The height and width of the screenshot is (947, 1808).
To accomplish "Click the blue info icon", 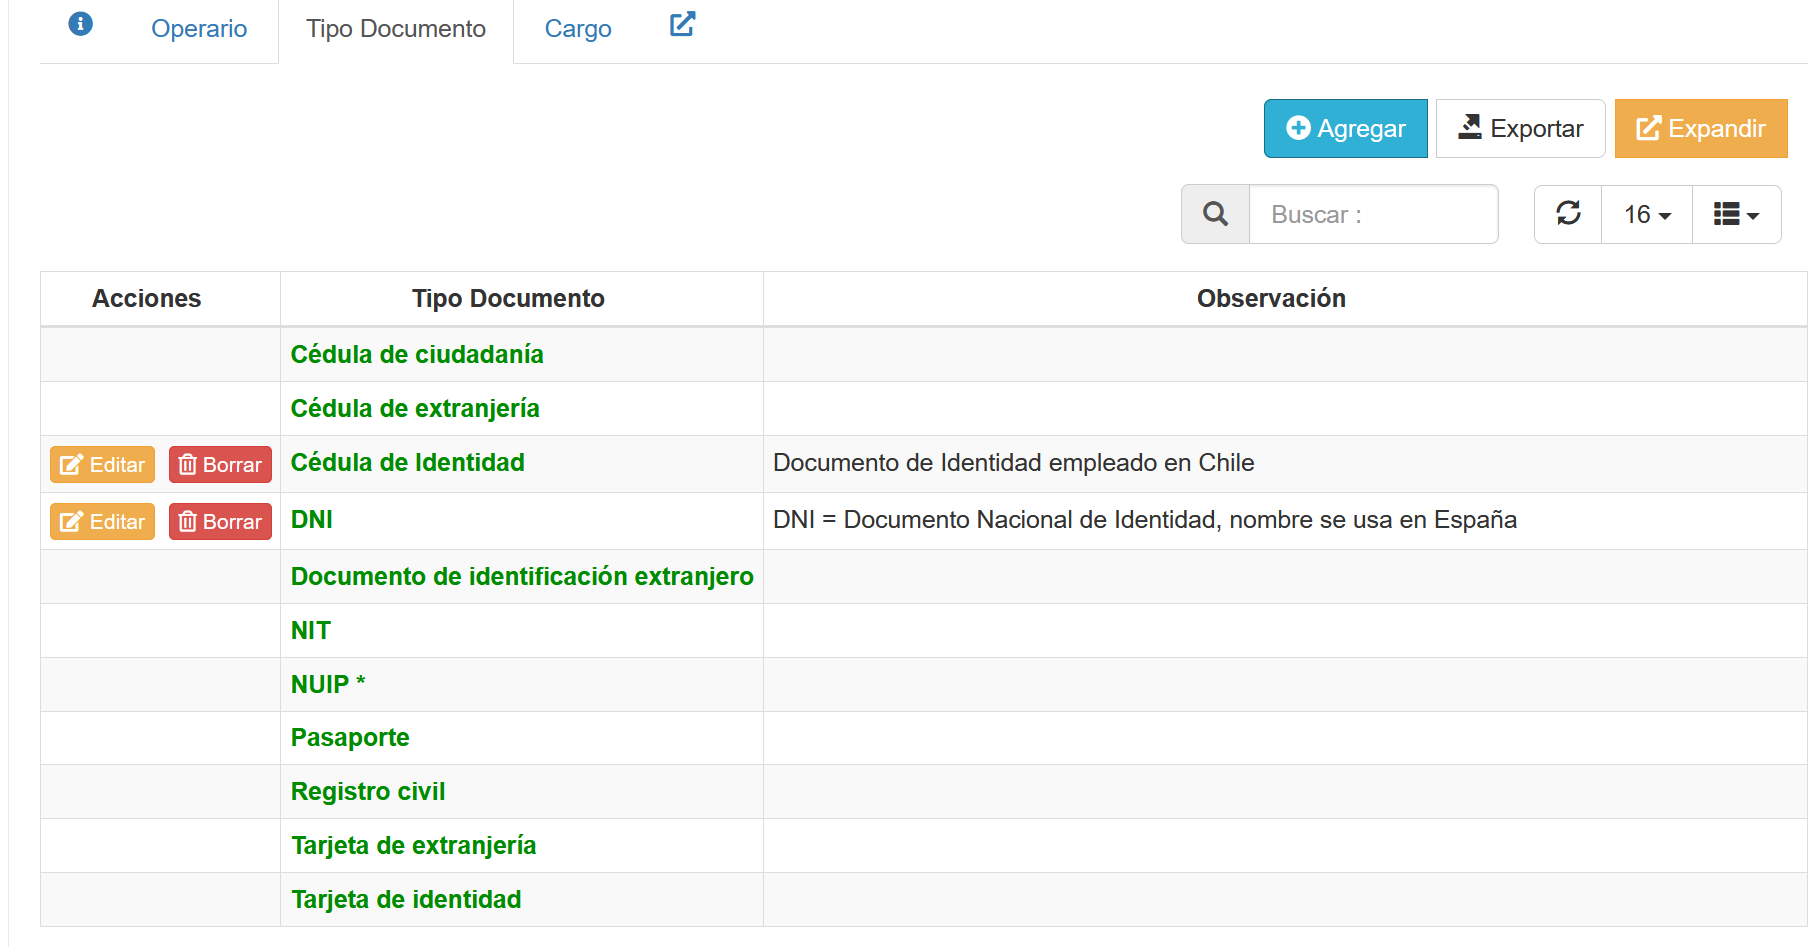I will coord(81,24).
